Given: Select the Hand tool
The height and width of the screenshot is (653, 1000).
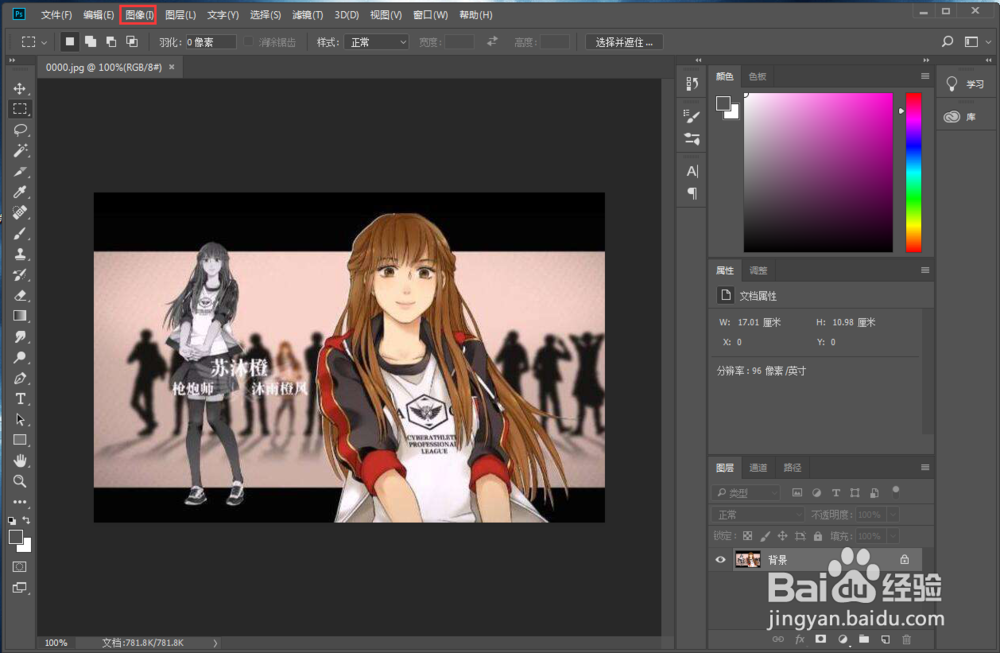Looking at the screenshot, I should click(x=20, y=460).
